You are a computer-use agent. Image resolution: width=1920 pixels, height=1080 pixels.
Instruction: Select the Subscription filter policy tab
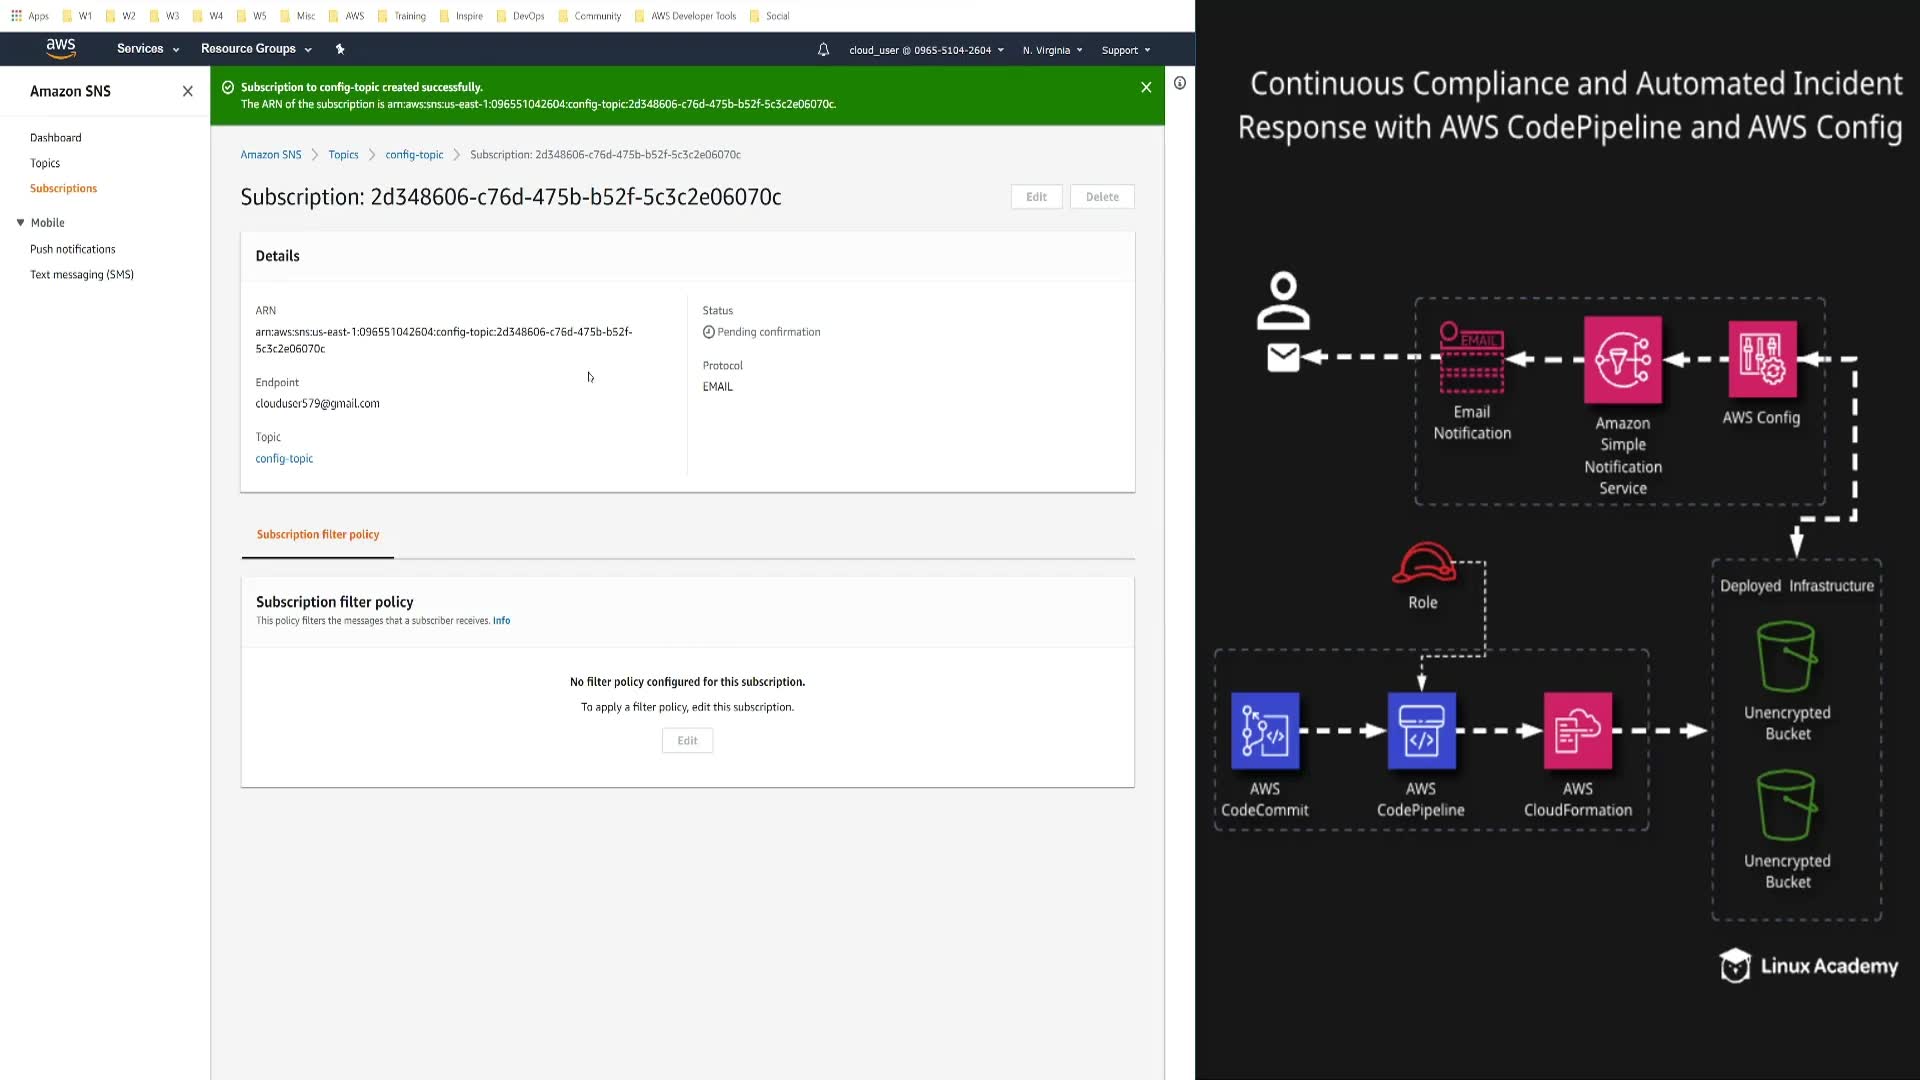(317, 535)
